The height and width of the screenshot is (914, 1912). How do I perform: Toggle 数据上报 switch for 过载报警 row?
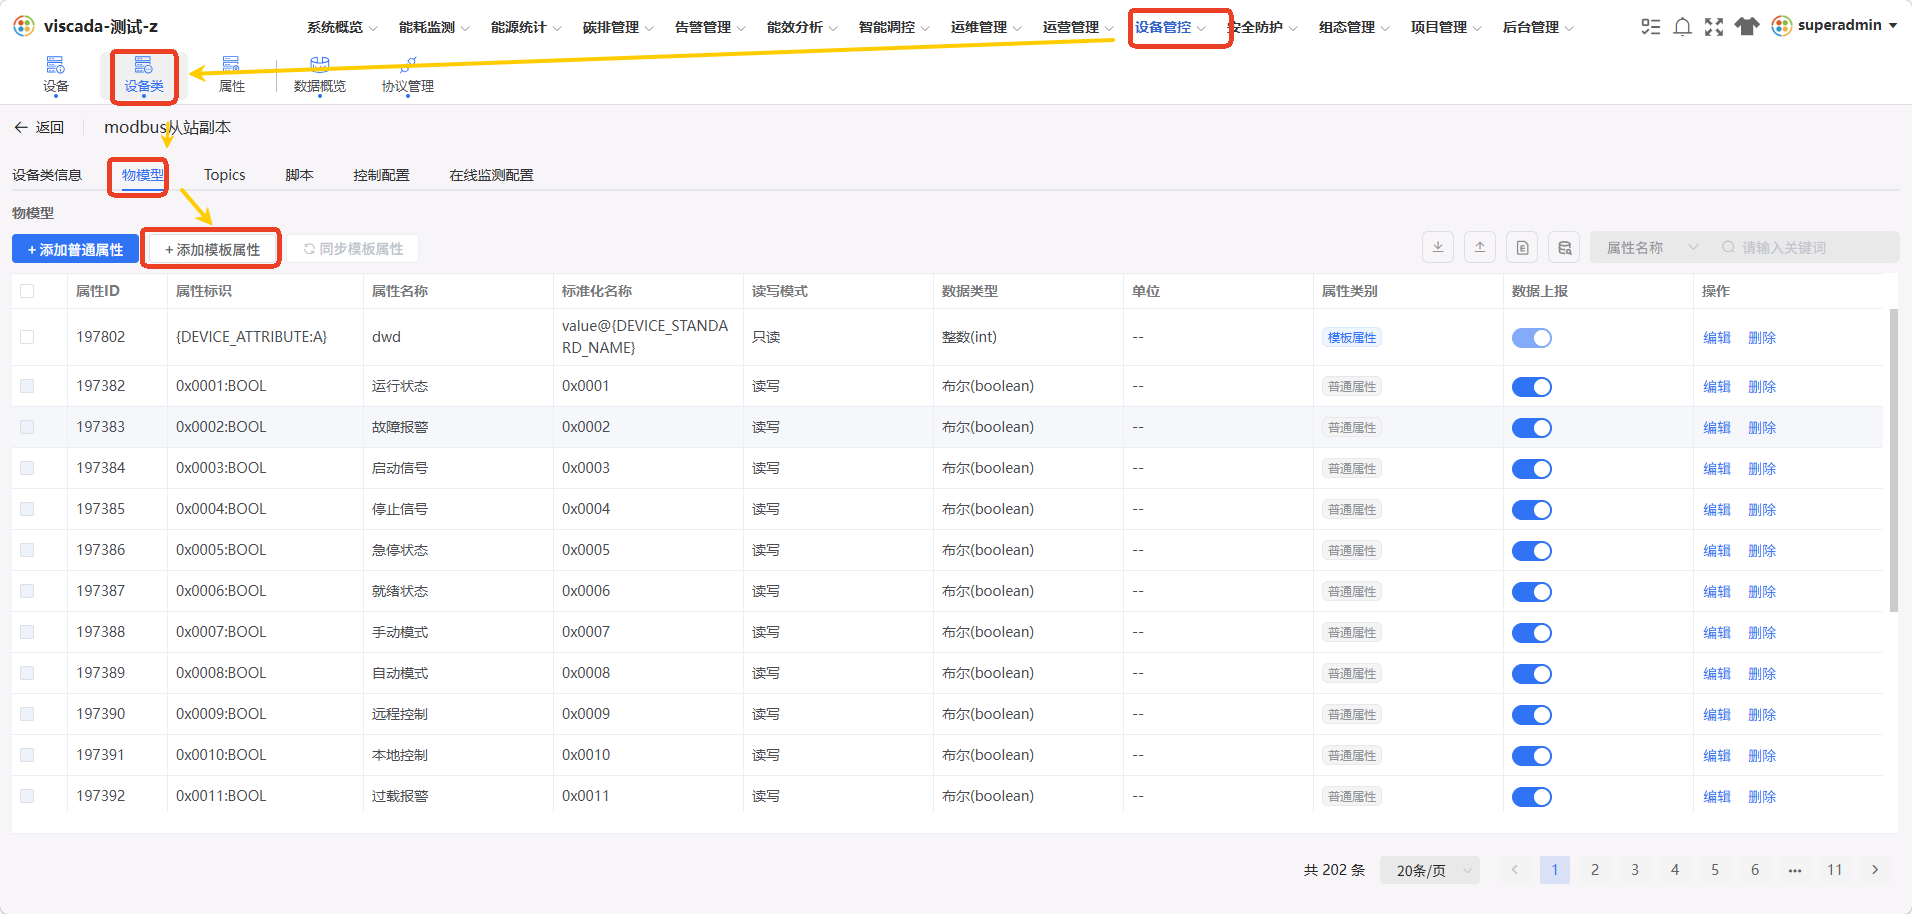coord(1531,797)
